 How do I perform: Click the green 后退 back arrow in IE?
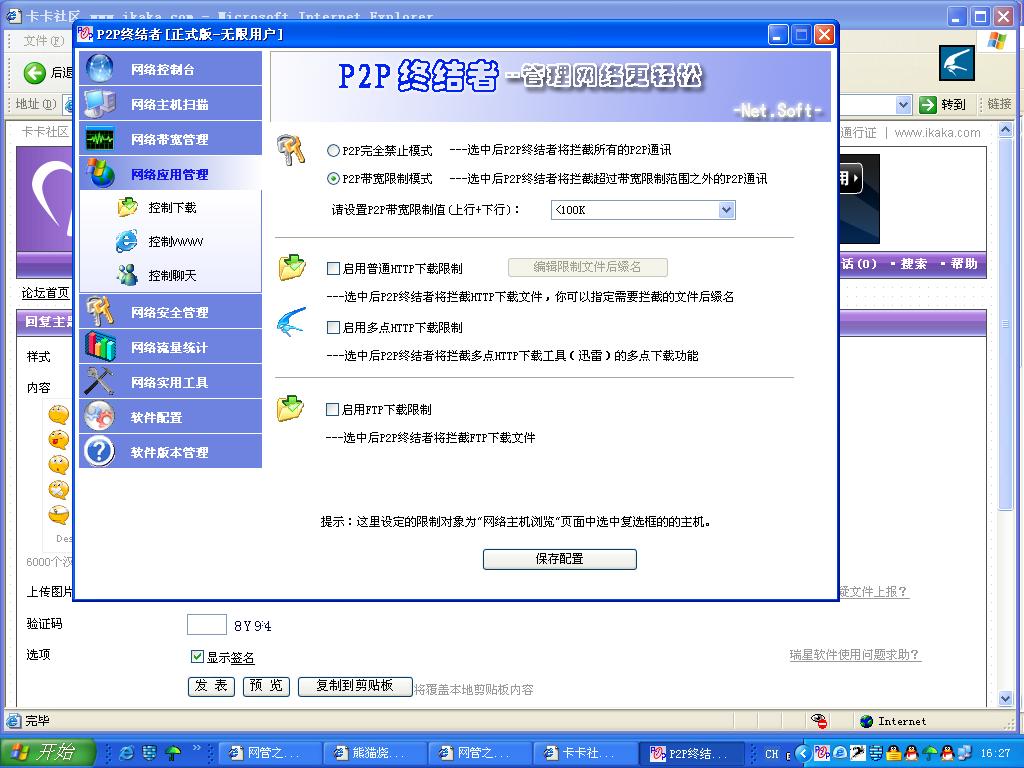click(35, 72)
